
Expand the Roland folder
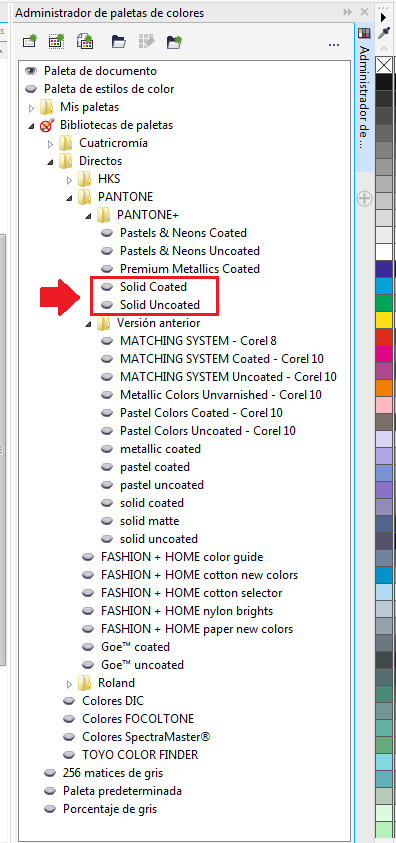tap(69, 684)
